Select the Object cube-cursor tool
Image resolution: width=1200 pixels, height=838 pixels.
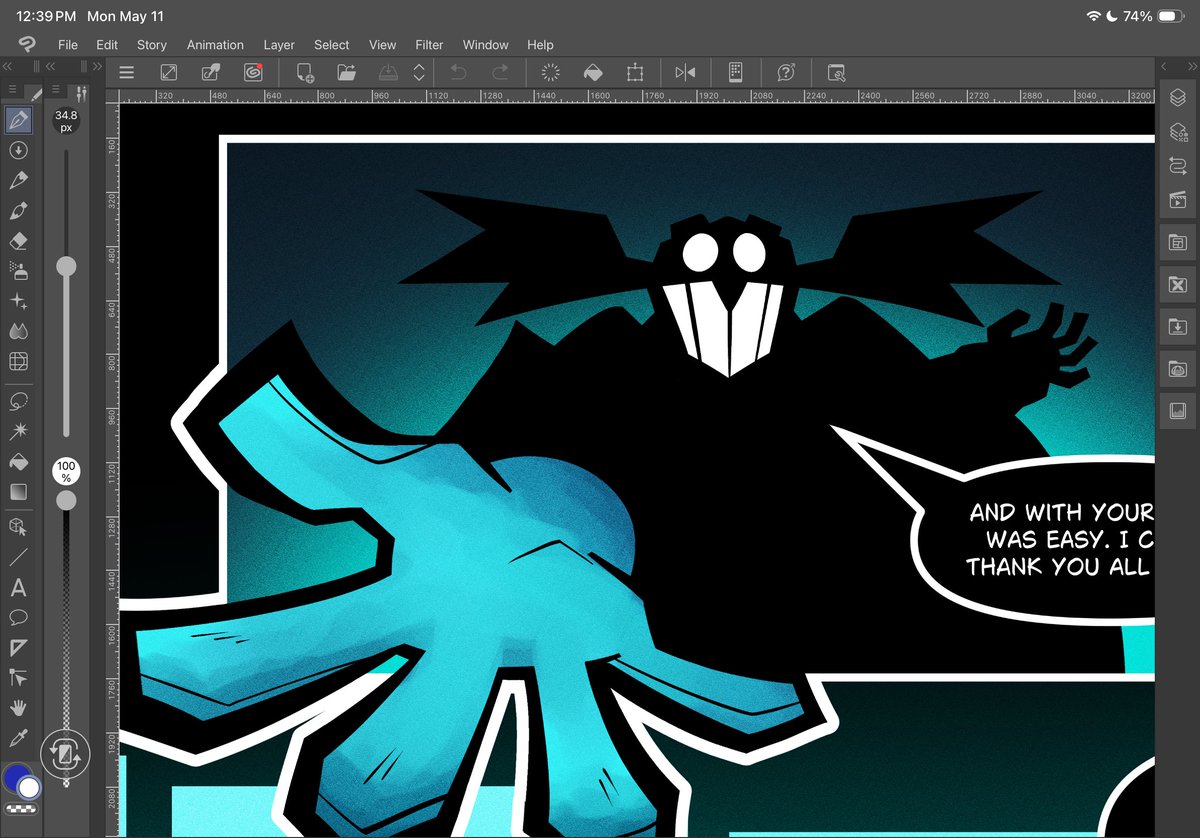point(18,526)
